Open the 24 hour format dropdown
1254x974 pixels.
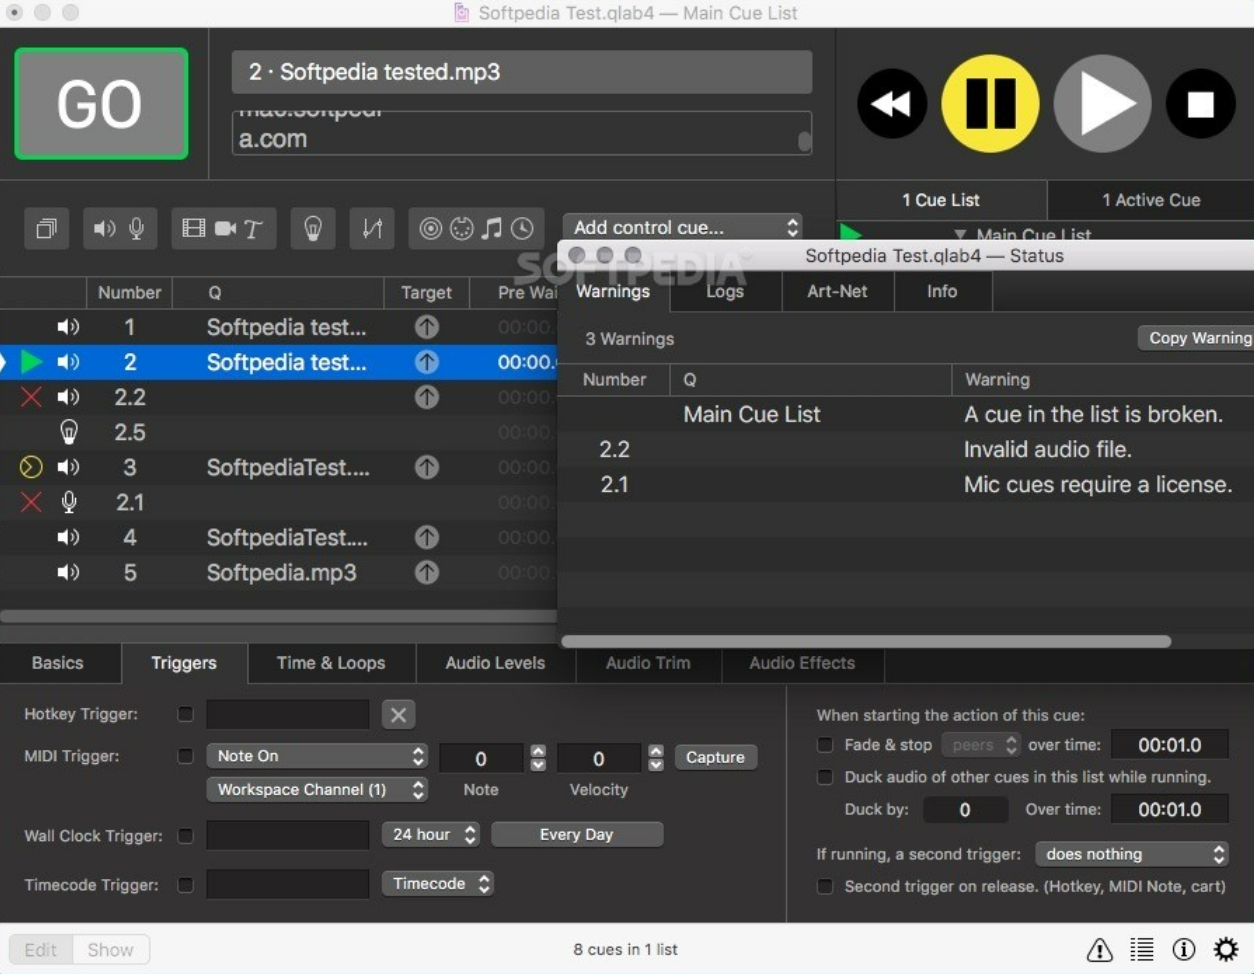[x=431, y=834]
